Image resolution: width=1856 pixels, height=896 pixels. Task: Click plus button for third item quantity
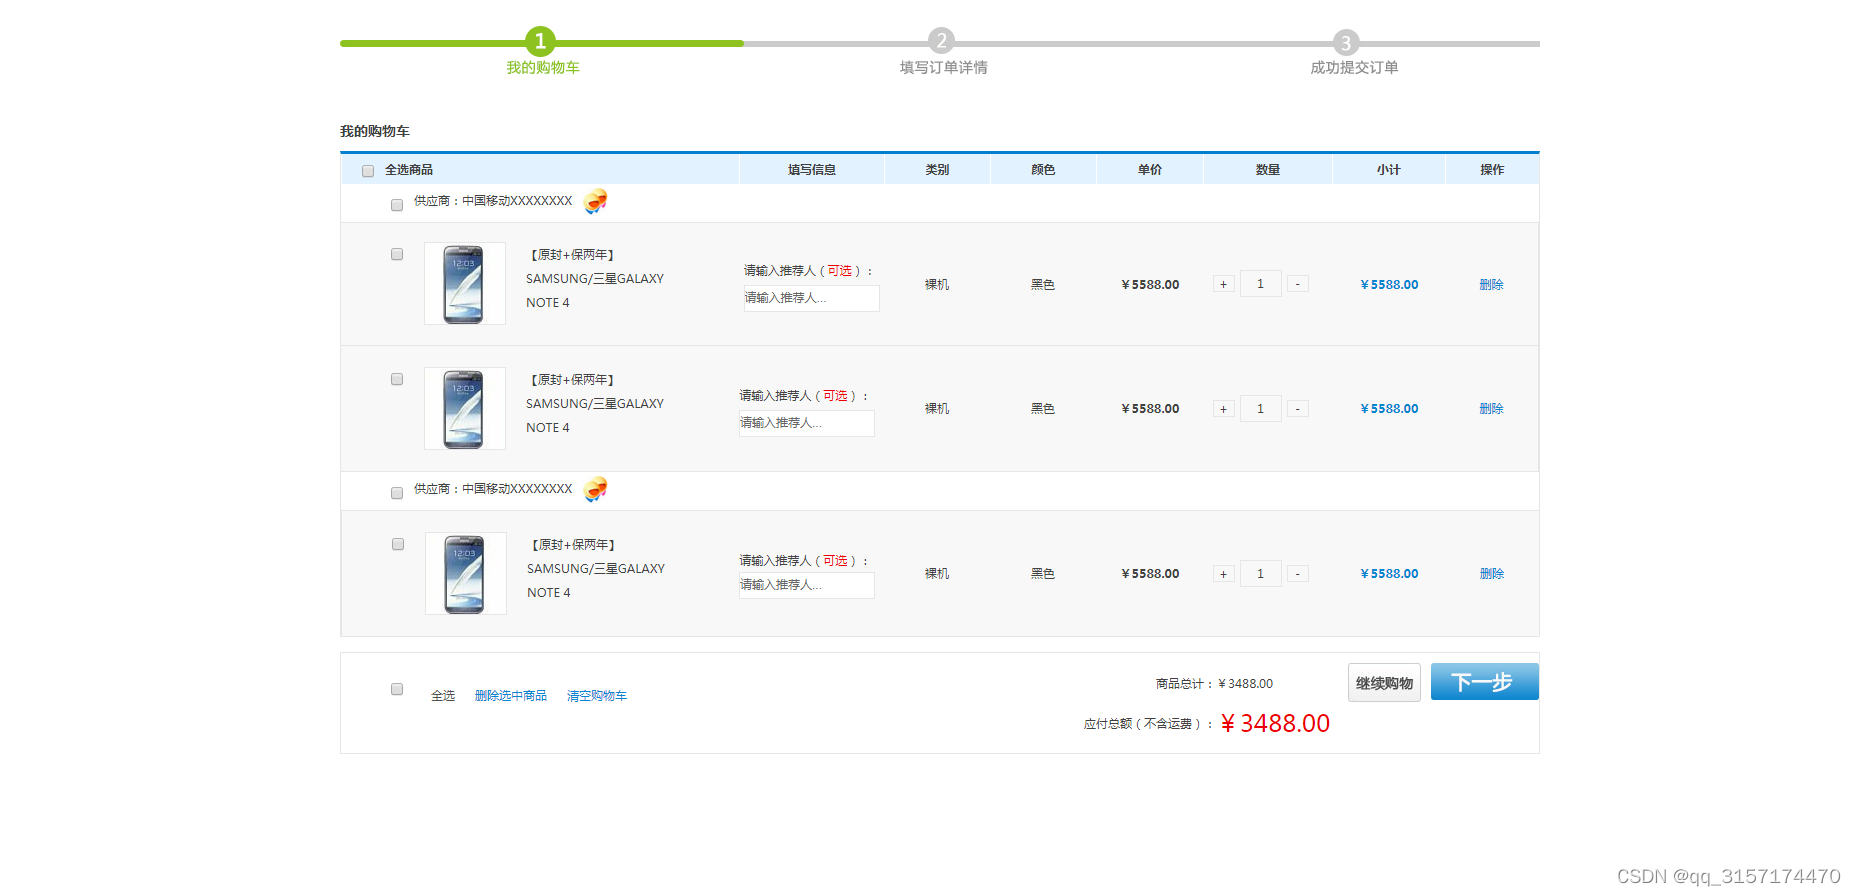click(1223, 574)
